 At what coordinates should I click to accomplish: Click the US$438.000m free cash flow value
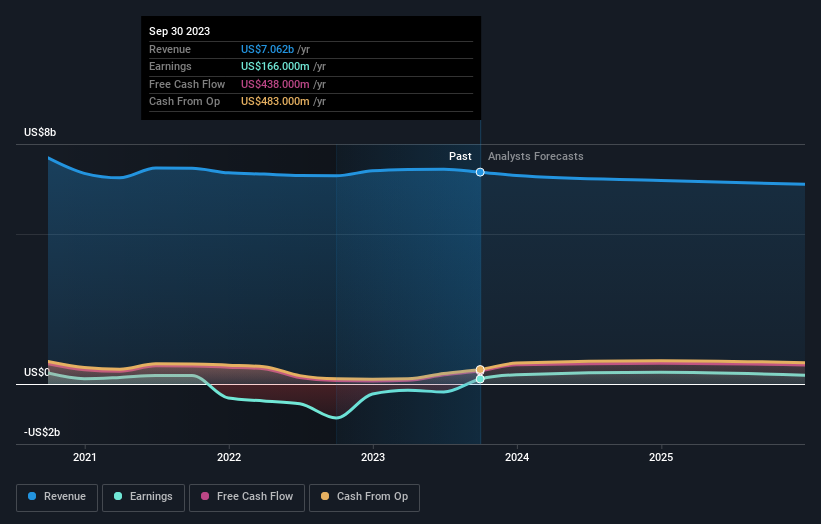tap(275, 84)
